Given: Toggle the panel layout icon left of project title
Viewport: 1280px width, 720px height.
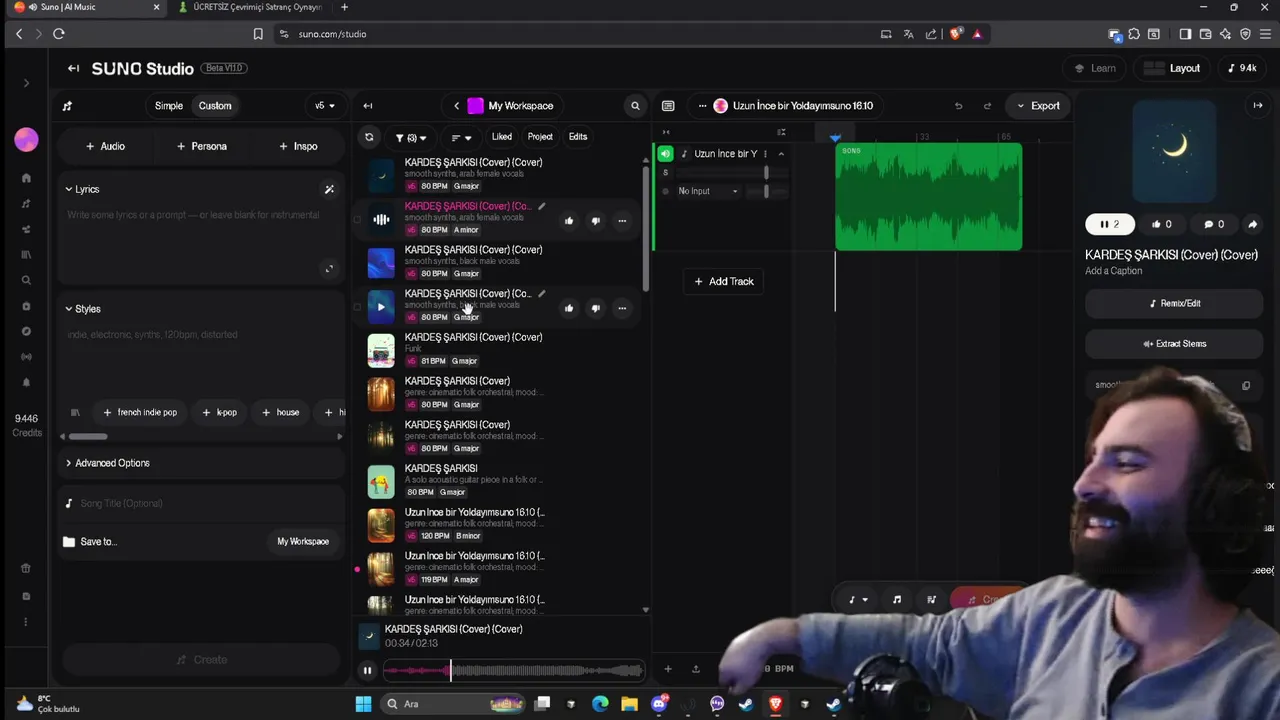Looking at the screenshot, I should click(668, 105).
